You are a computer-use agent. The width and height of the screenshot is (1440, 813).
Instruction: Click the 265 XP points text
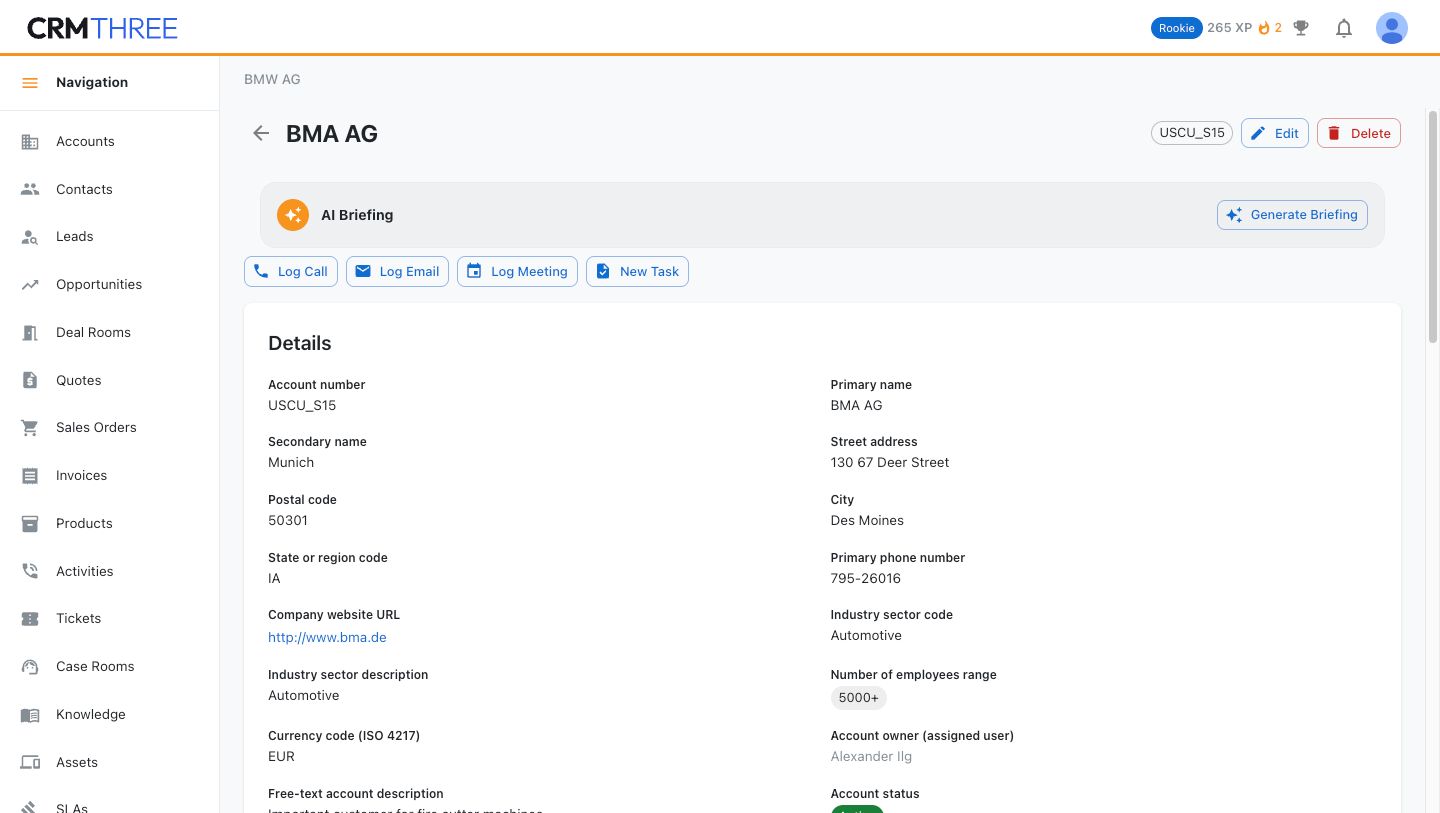click(x=1229, y=28)
